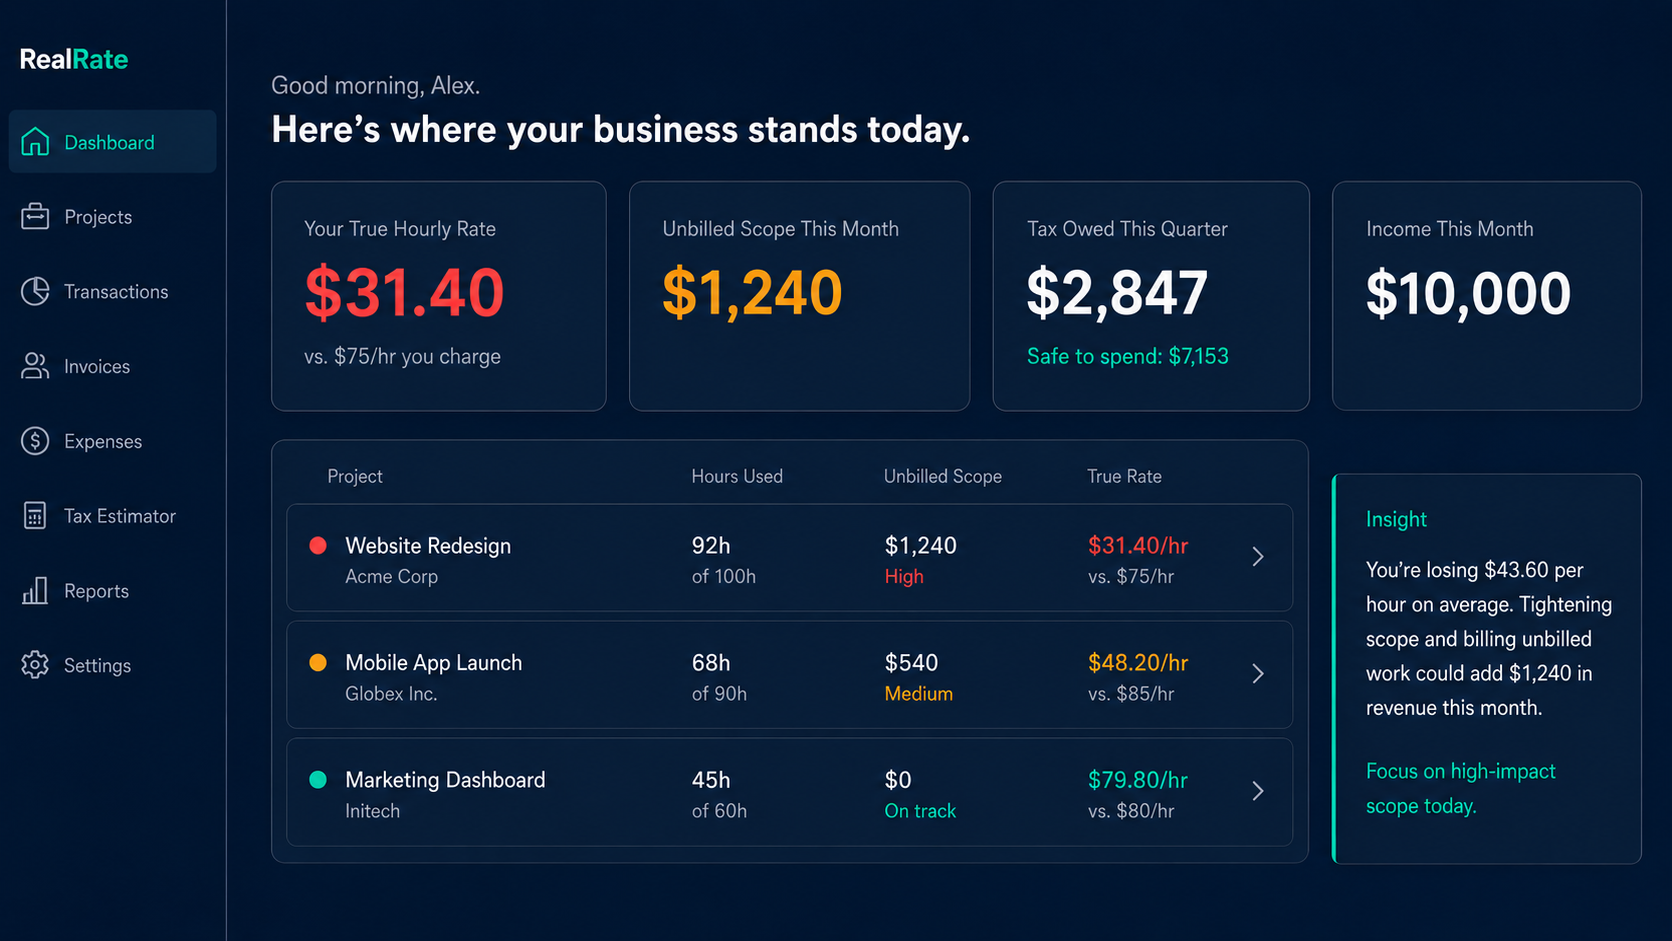
Task: Select the Tax Owed This Quarter card
Action: 1151,296
